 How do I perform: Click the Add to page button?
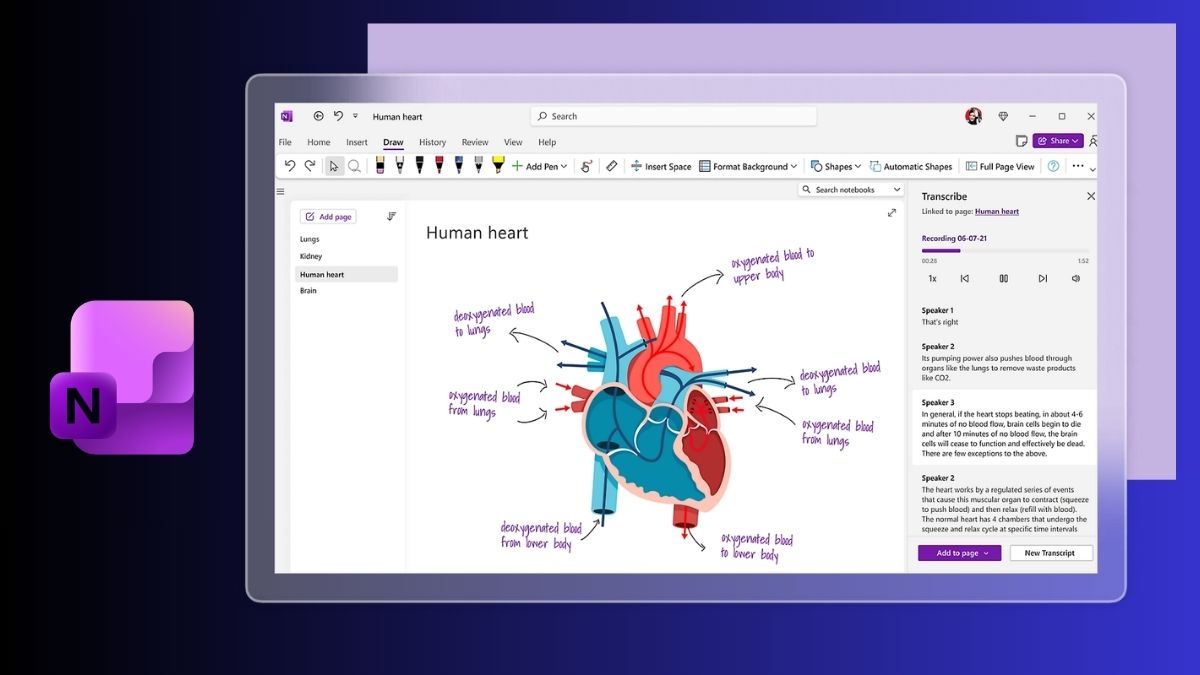(x=957, y=552)
